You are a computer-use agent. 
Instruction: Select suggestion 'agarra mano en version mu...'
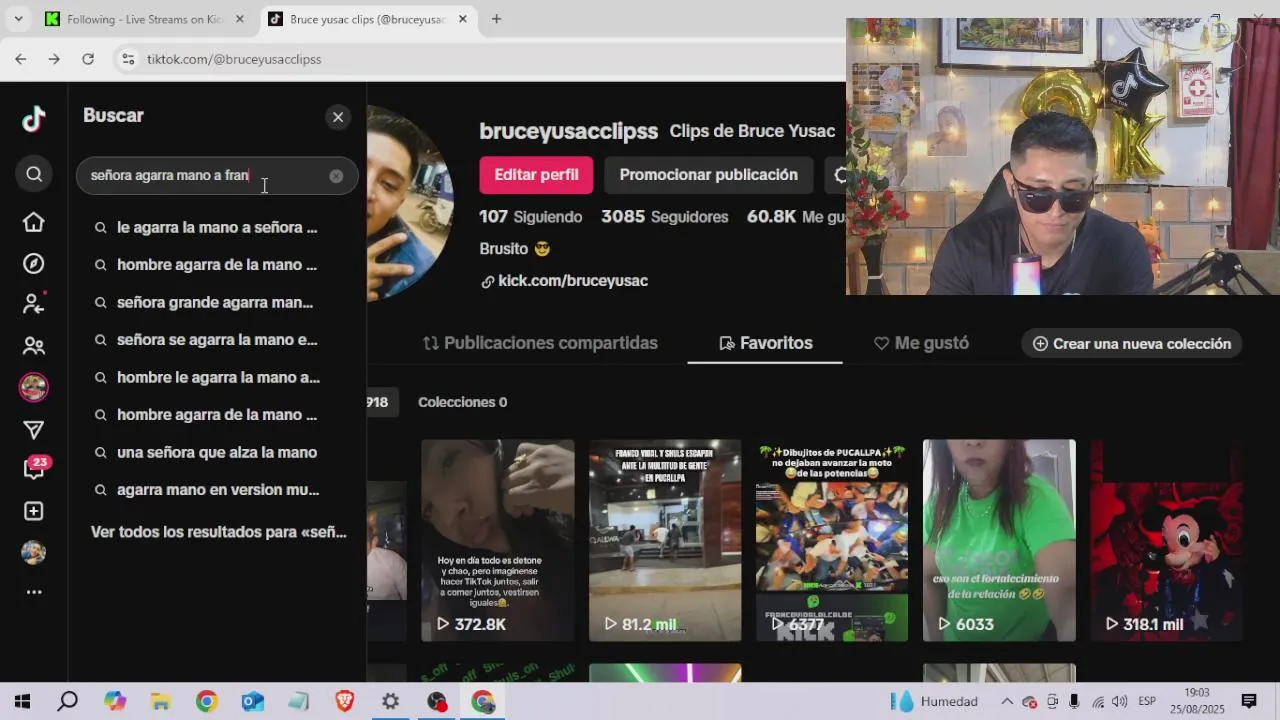click(x=217, y=490)
